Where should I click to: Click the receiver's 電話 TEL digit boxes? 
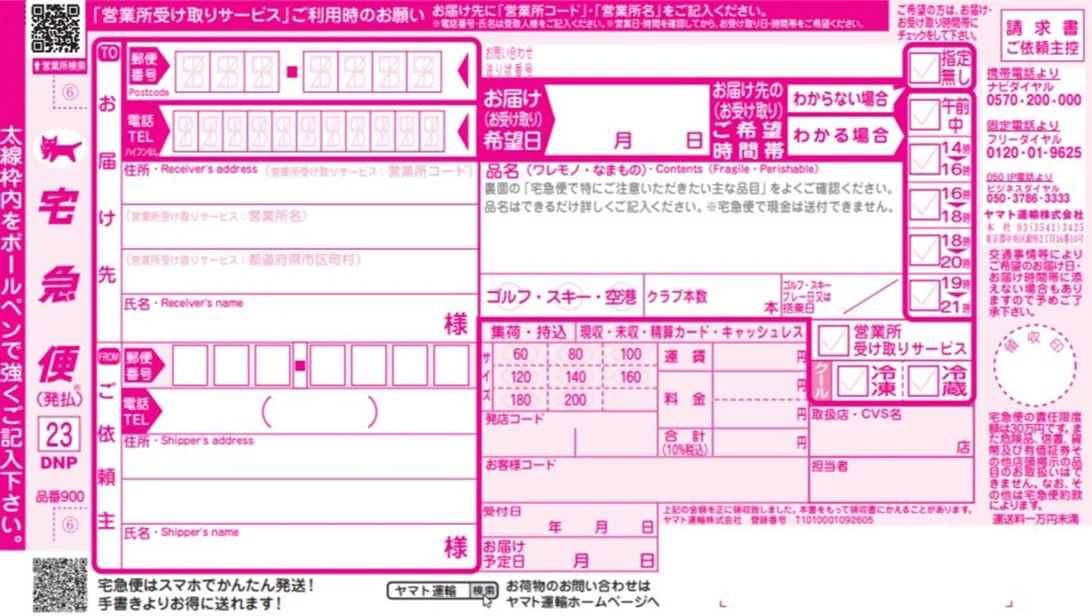pos(309,131)
